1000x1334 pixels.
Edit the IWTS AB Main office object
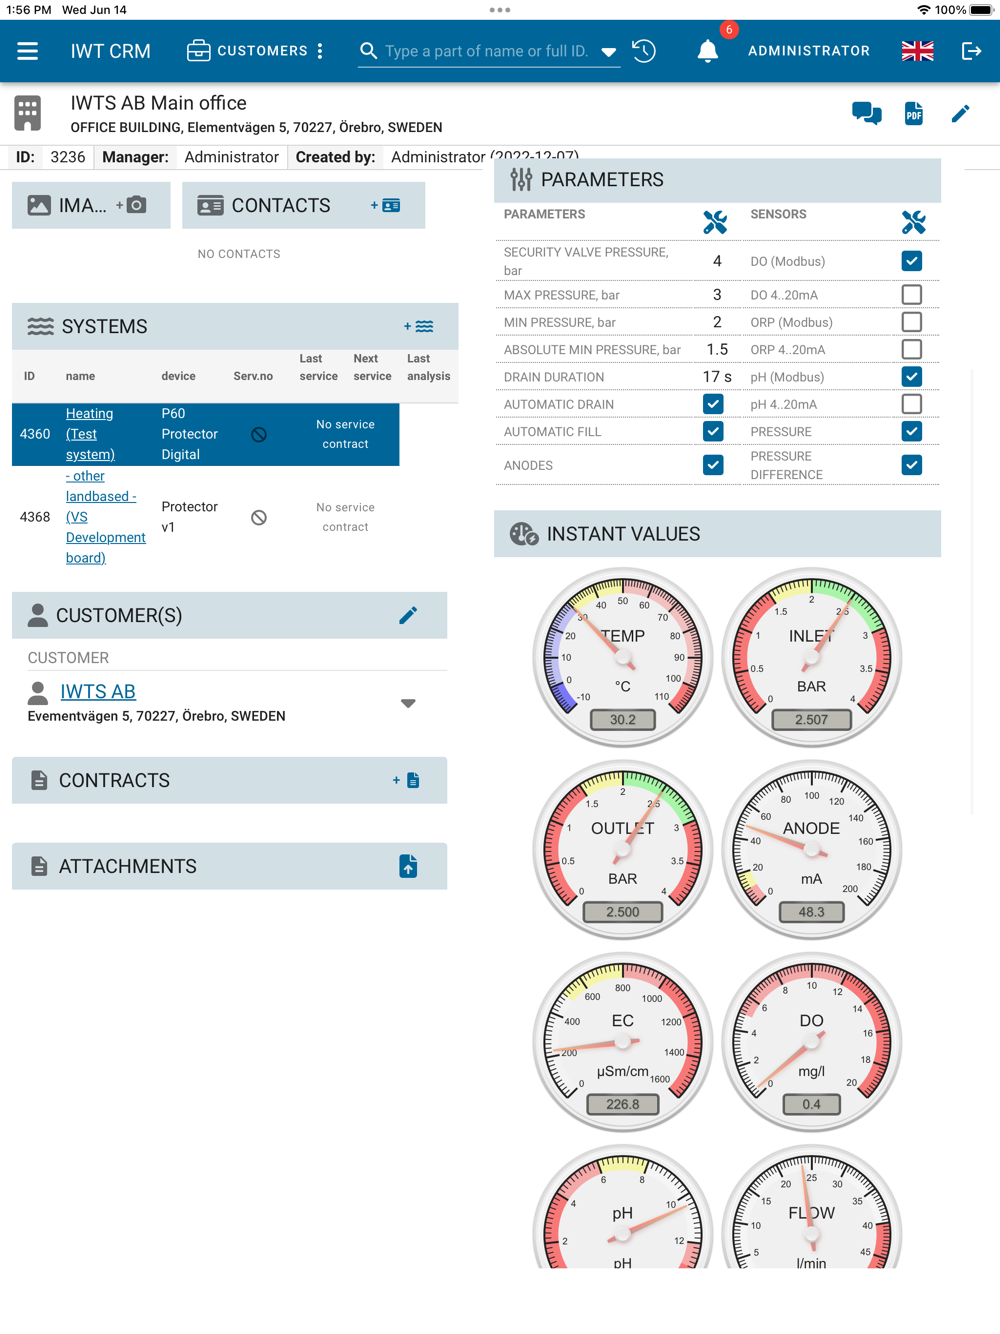pyautogui.click(x=960, y=113)
